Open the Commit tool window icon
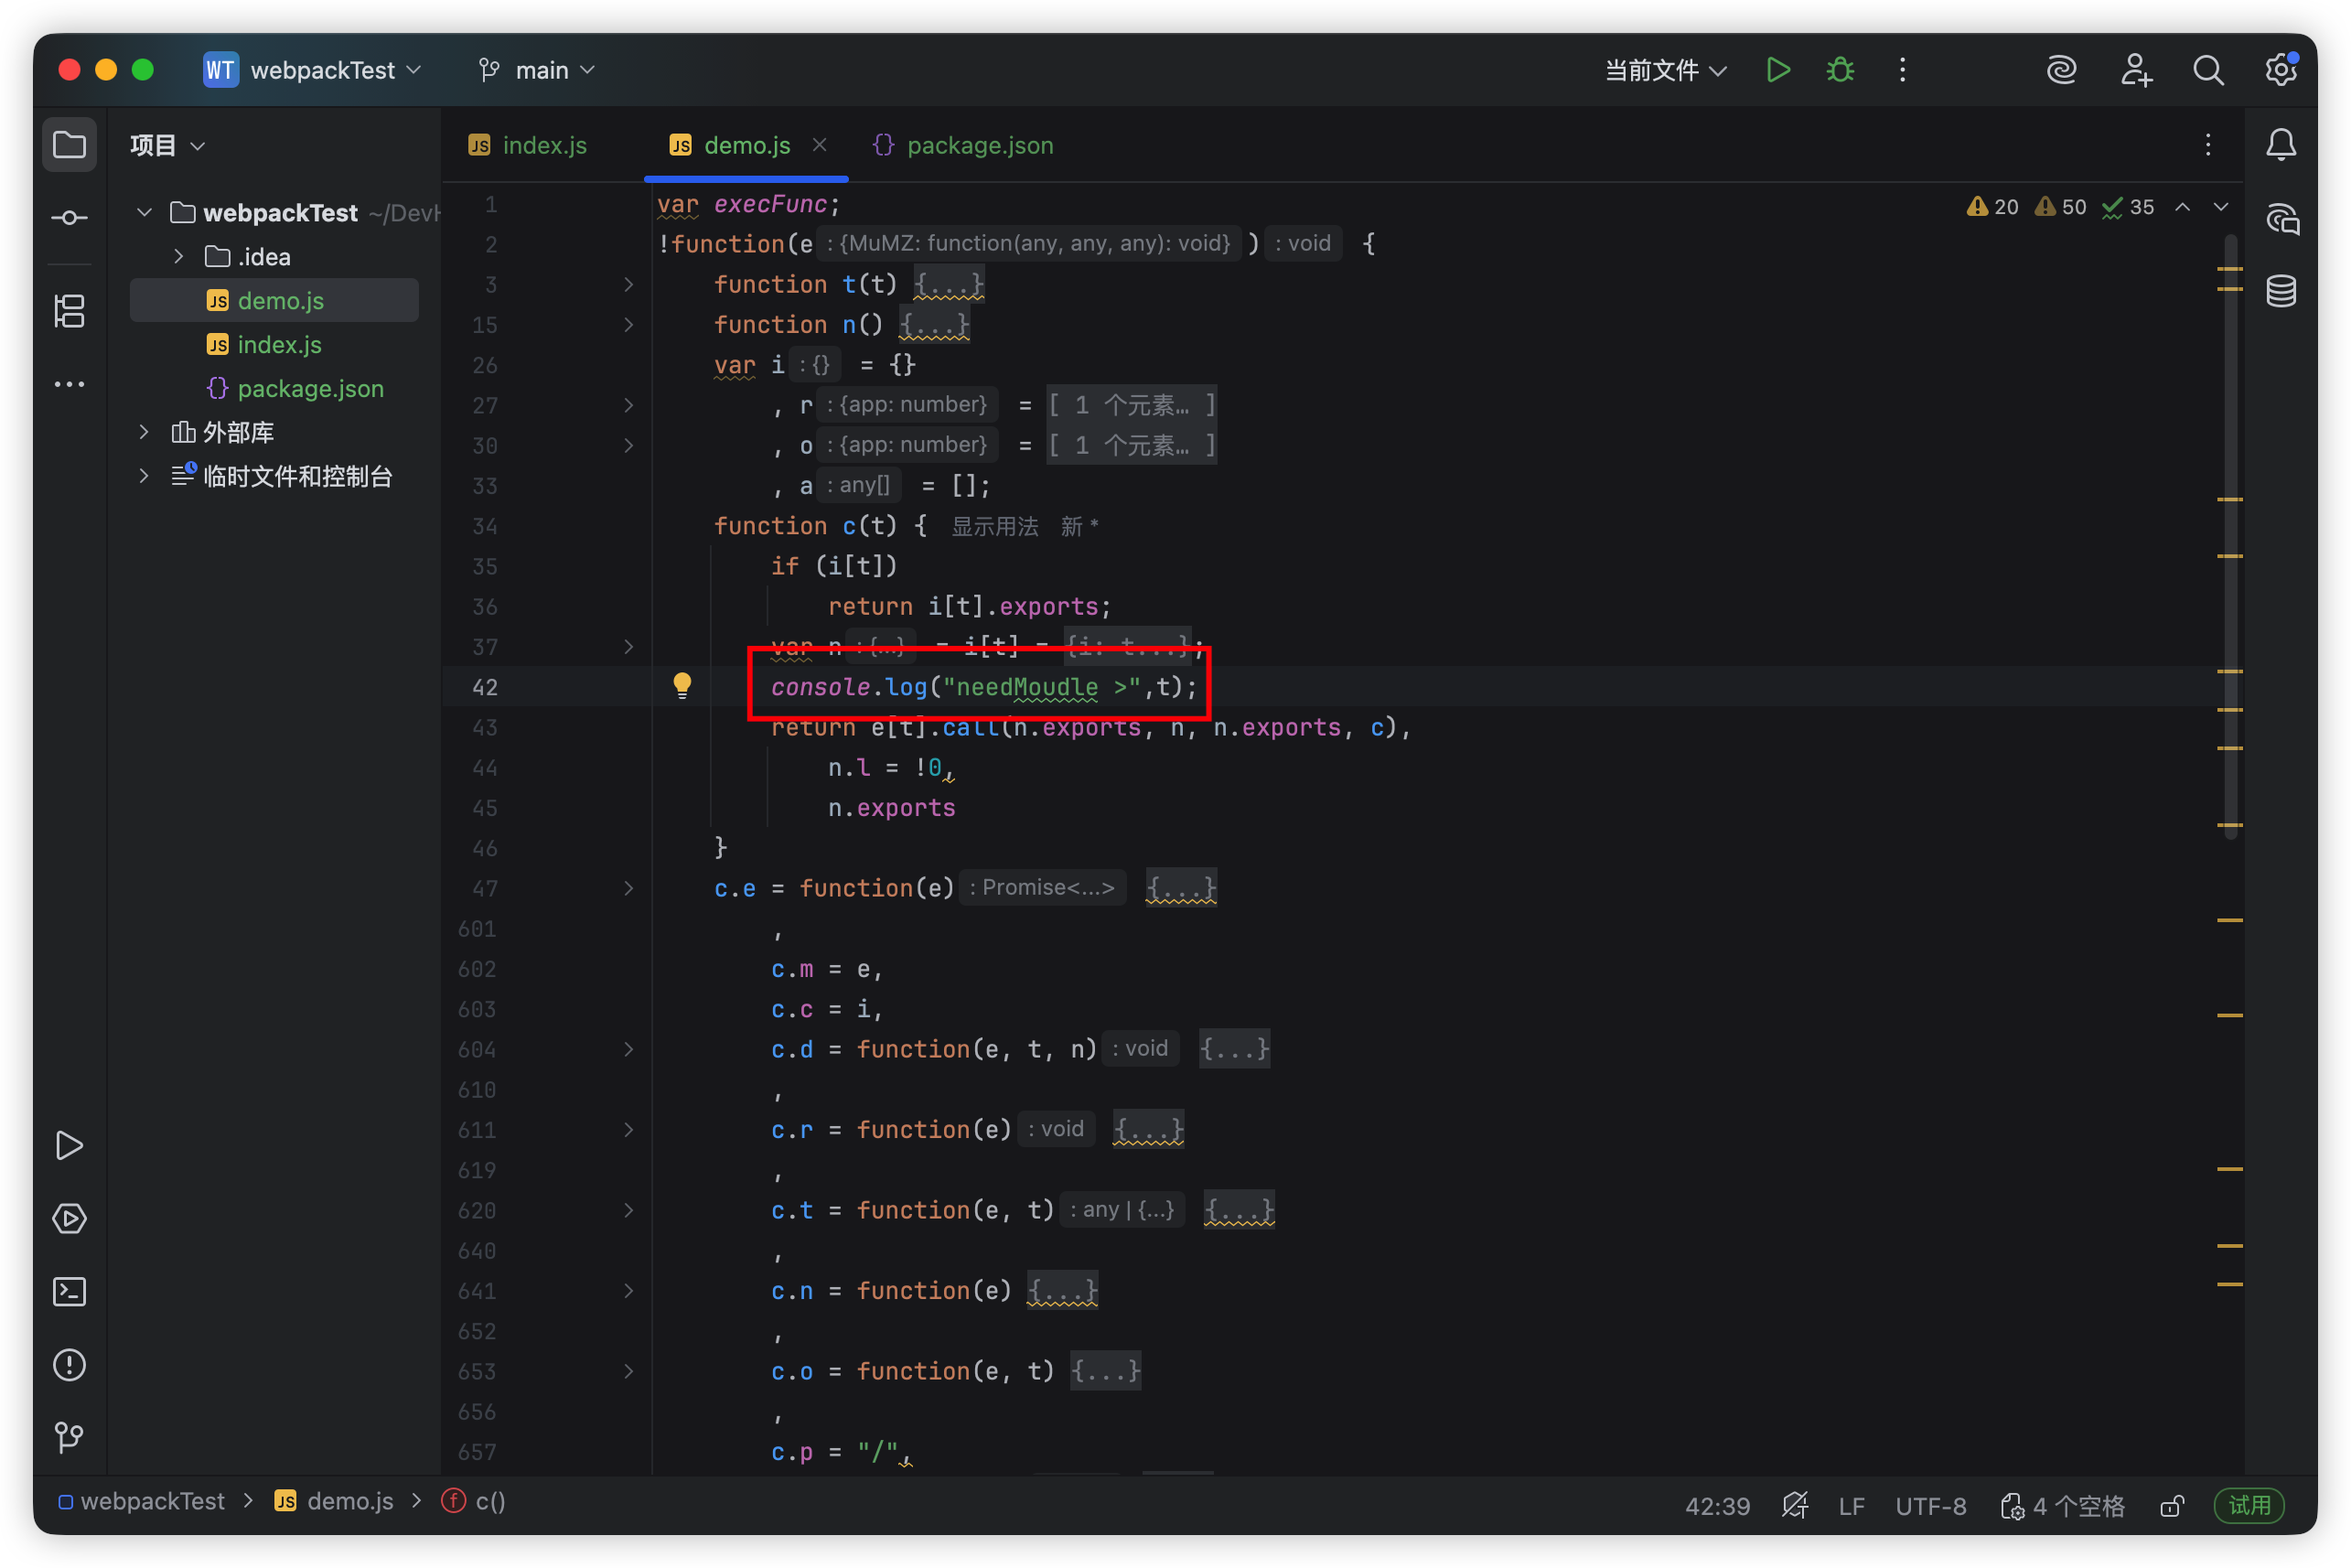Viewport: 2351px width, 1568px height. 69,217
